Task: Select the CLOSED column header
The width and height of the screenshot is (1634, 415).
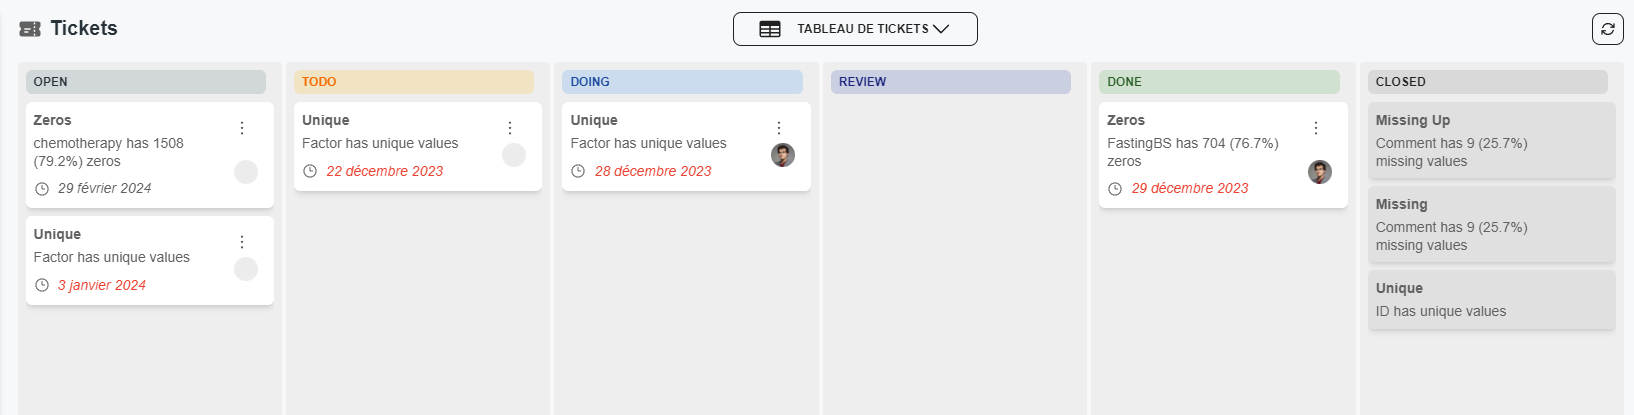Action: [x=1487, y=82]
